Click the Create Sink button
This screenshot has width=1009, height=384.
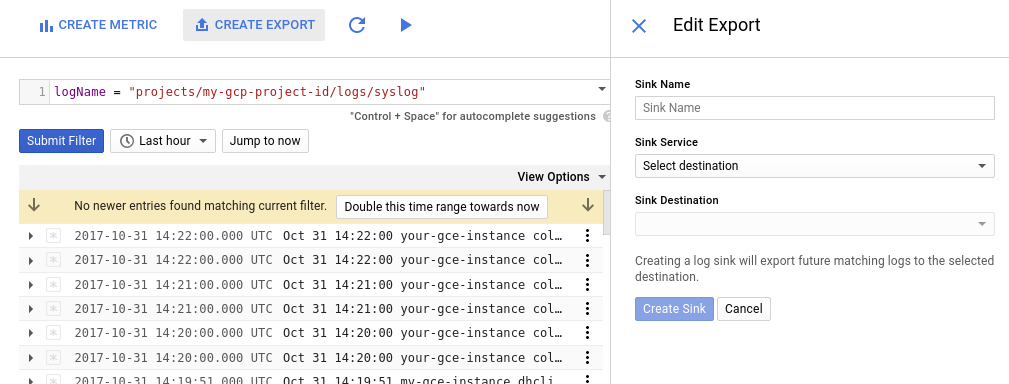(x=674, y=309)
